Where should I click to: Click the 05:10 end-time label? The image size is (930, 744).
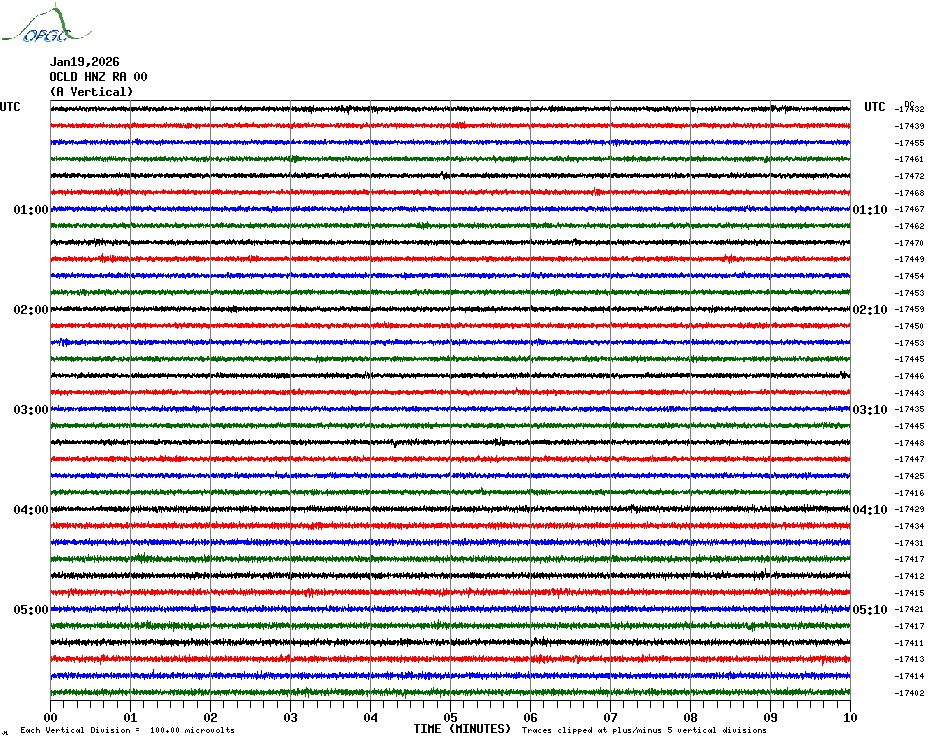tap(870, 609)
